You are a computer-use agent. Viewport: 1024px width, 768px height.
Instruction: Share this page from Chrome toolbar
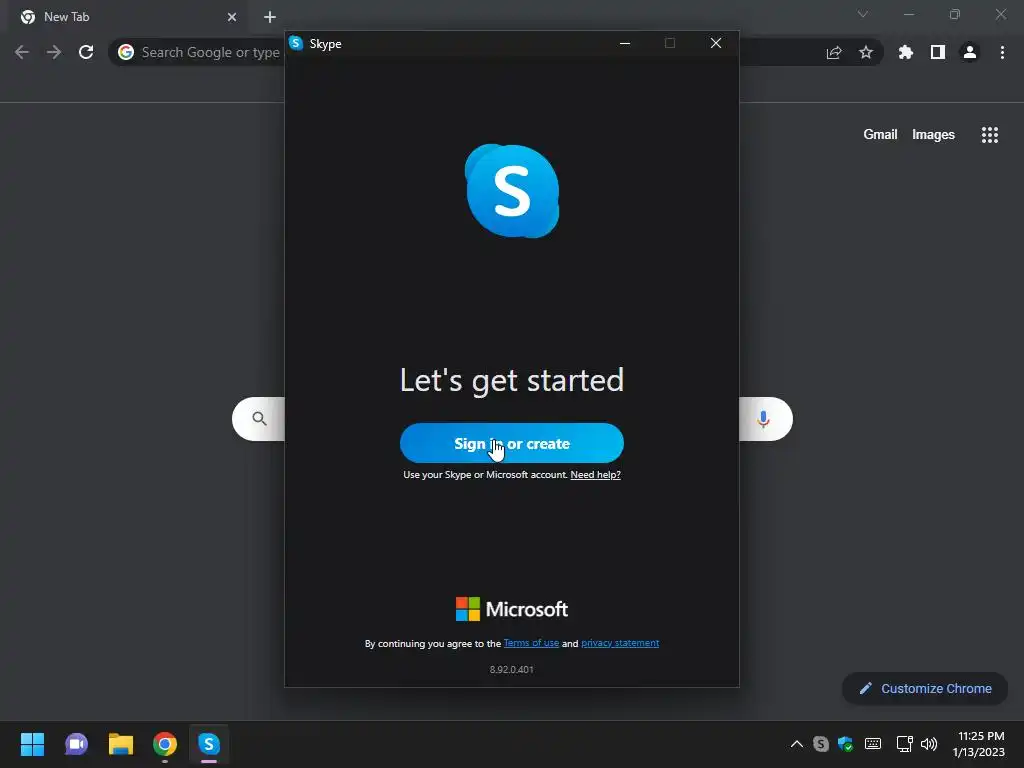coord(834,52)
